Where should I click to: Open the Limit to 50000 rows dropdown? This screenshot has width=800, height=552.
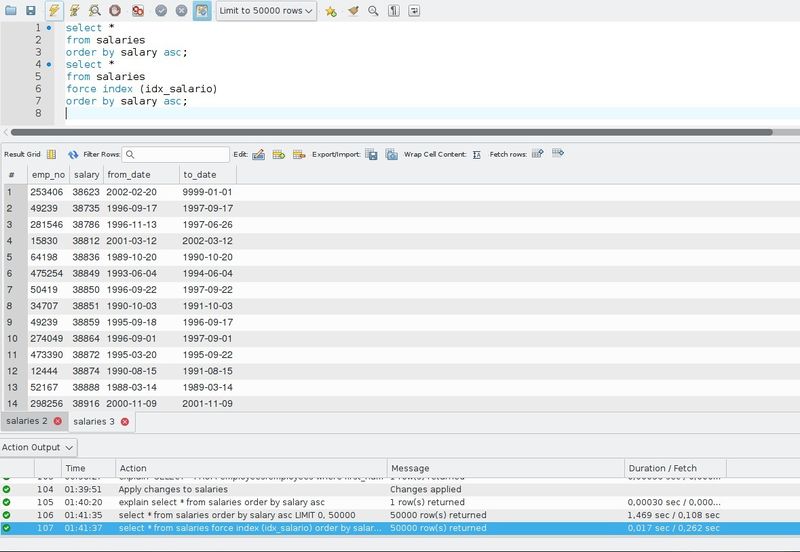[266, 11]
